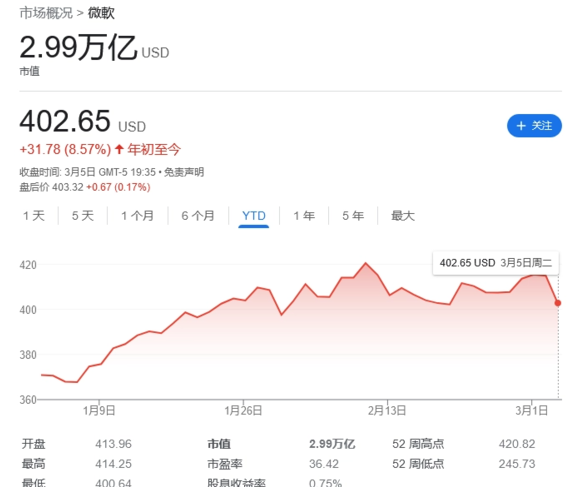The height and width of the screenshot is (487, 587).
Task: Click the 52 周高点 value 420.82
Action: pyautogui.click(x=517, y=444)
